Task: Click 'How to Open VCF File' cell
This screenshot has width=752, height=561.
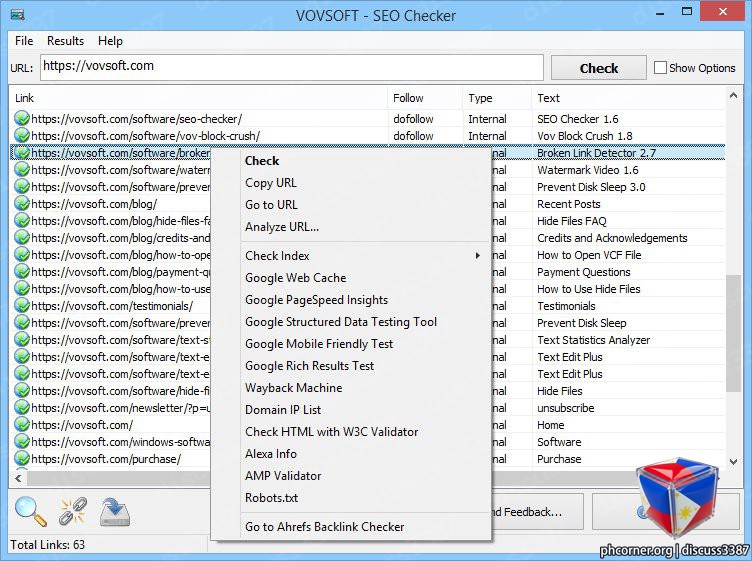Action: click(589, 255)
